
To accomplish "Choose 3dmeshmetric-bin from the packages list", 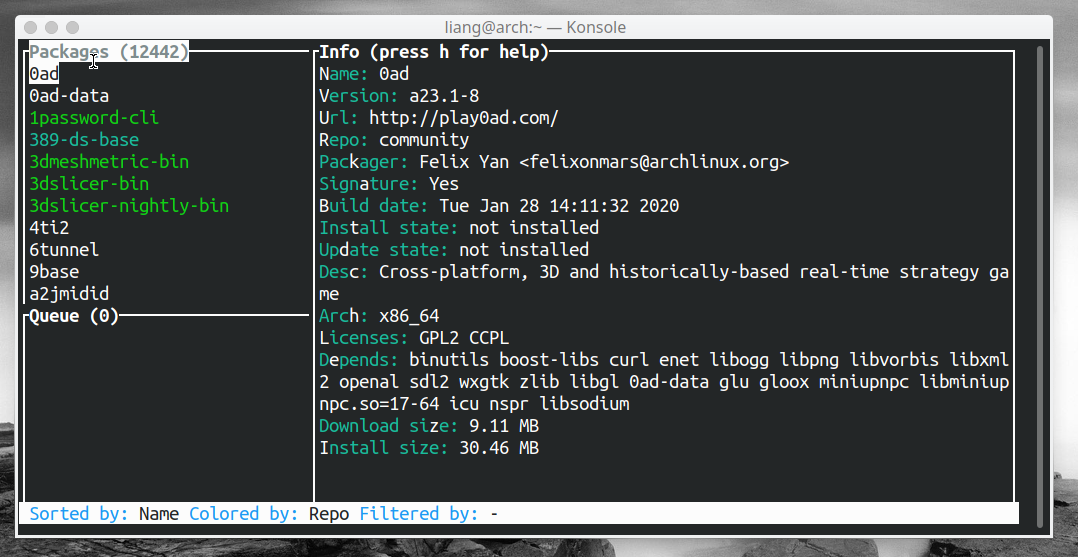I will pyautogui.click(x=109, y=162).
